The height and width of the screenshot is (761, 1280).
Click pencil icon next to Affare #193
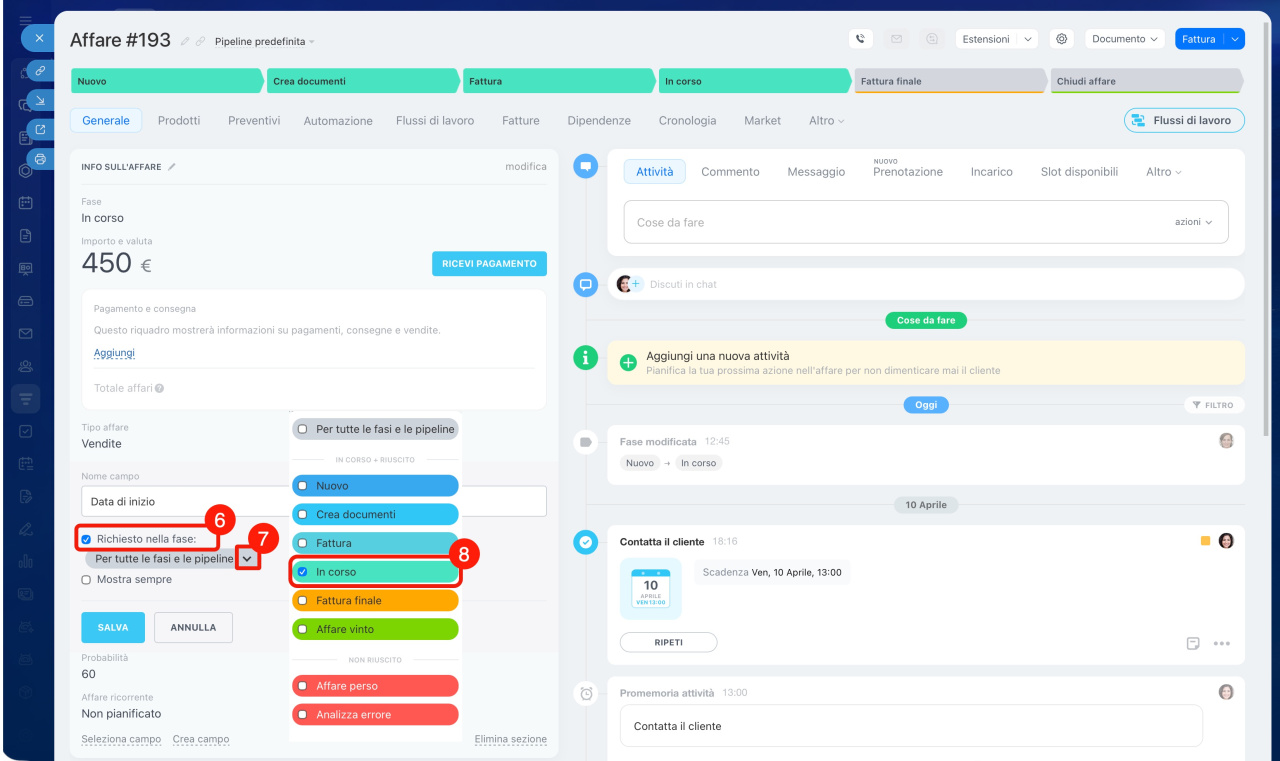(184, 41)
